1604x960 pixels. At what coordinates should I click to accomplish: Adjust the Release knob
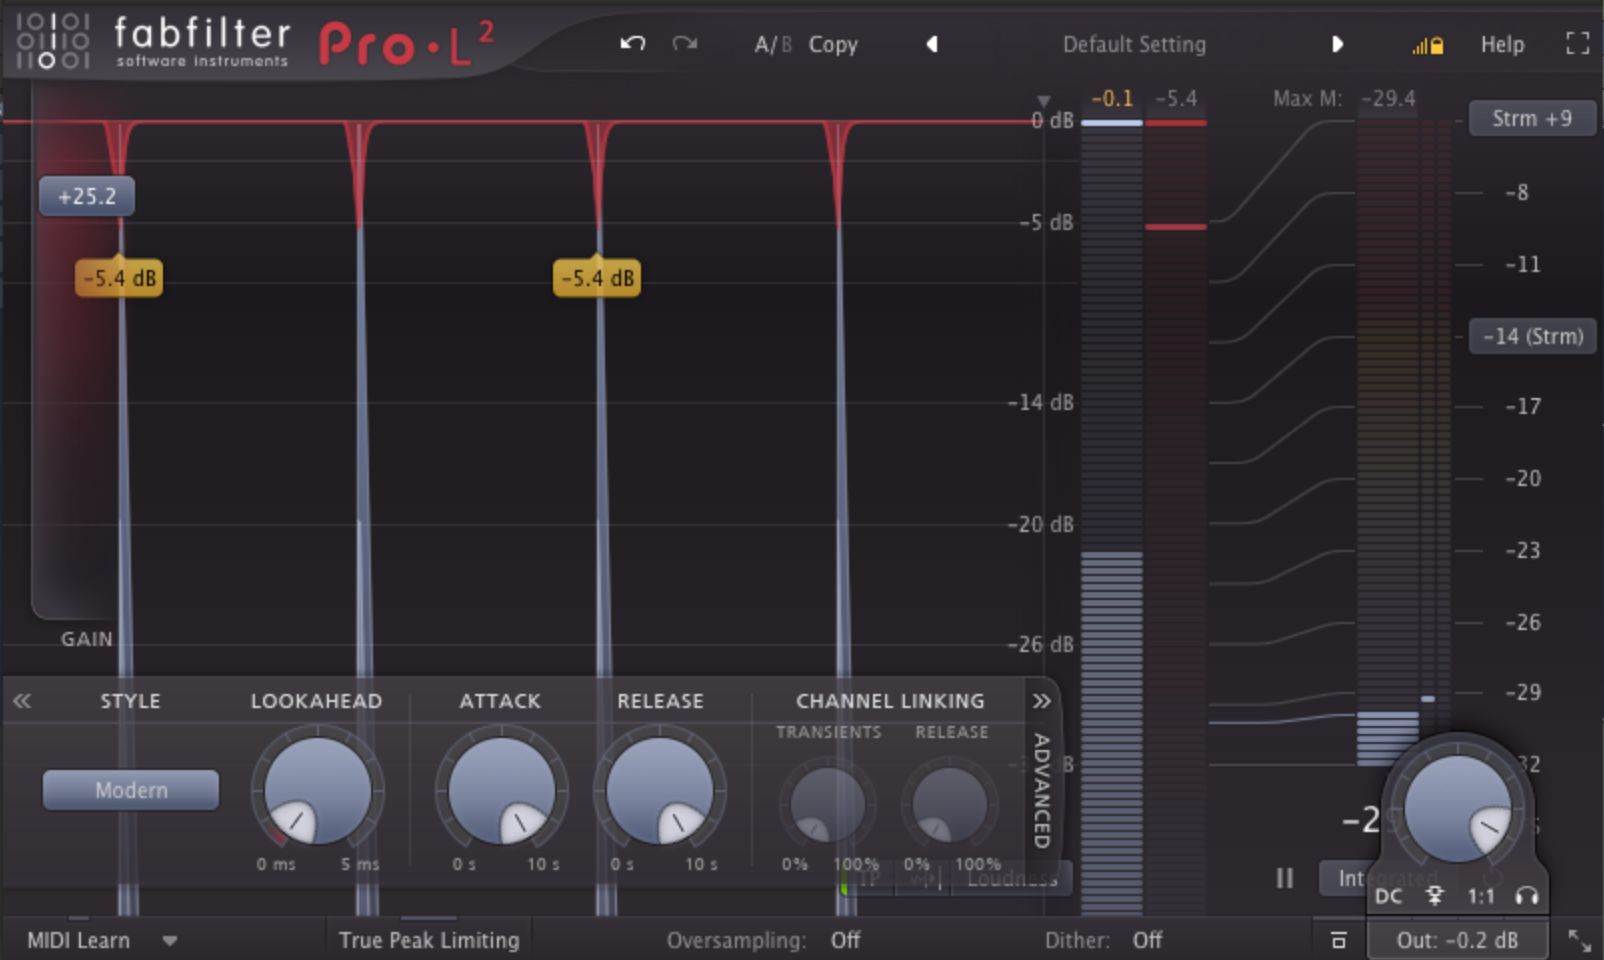click(660, 790)
